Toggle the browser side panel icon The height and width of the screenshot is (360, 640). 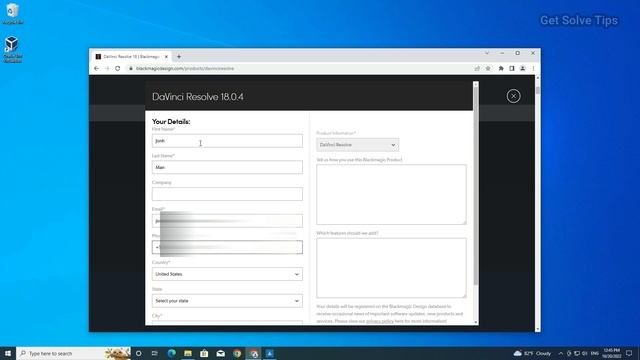point(511,69)
